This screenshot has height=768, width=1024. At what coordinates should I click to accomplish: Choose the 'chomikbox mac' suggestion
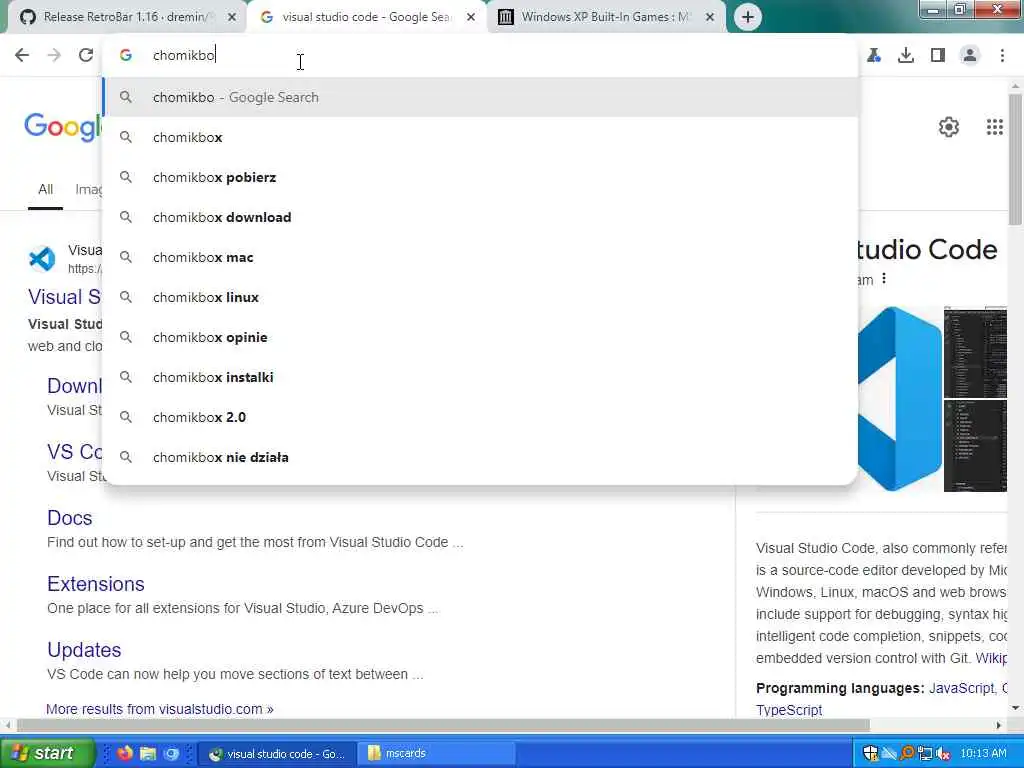[480, 257]
